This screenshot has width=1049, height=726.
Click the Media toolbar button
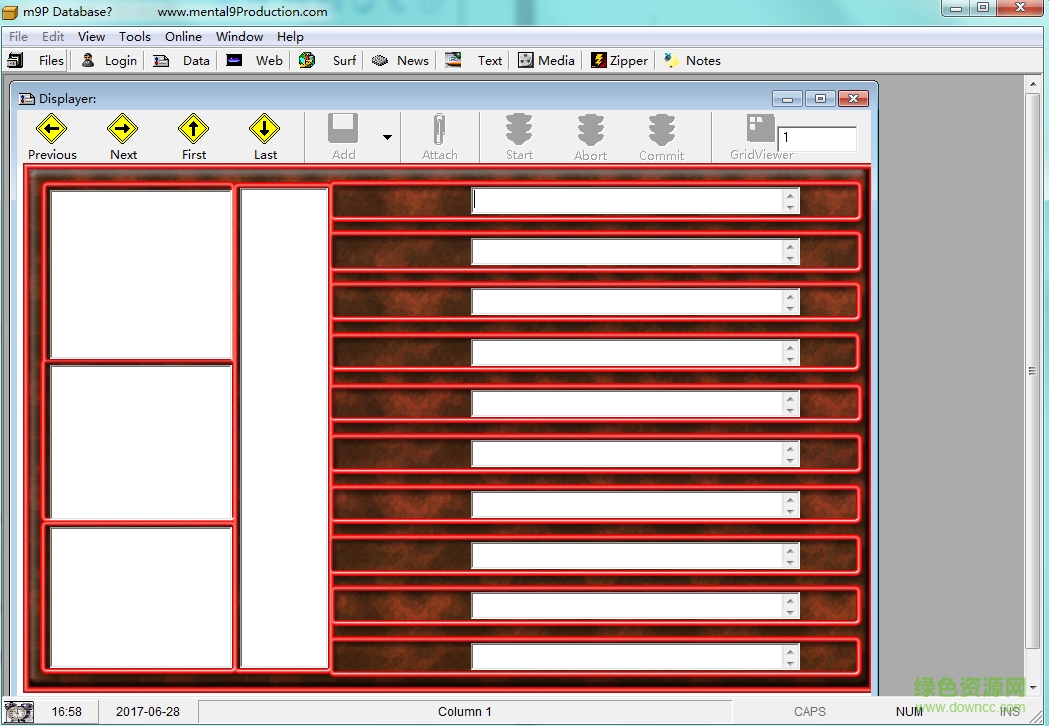click(x=546, y=60)
